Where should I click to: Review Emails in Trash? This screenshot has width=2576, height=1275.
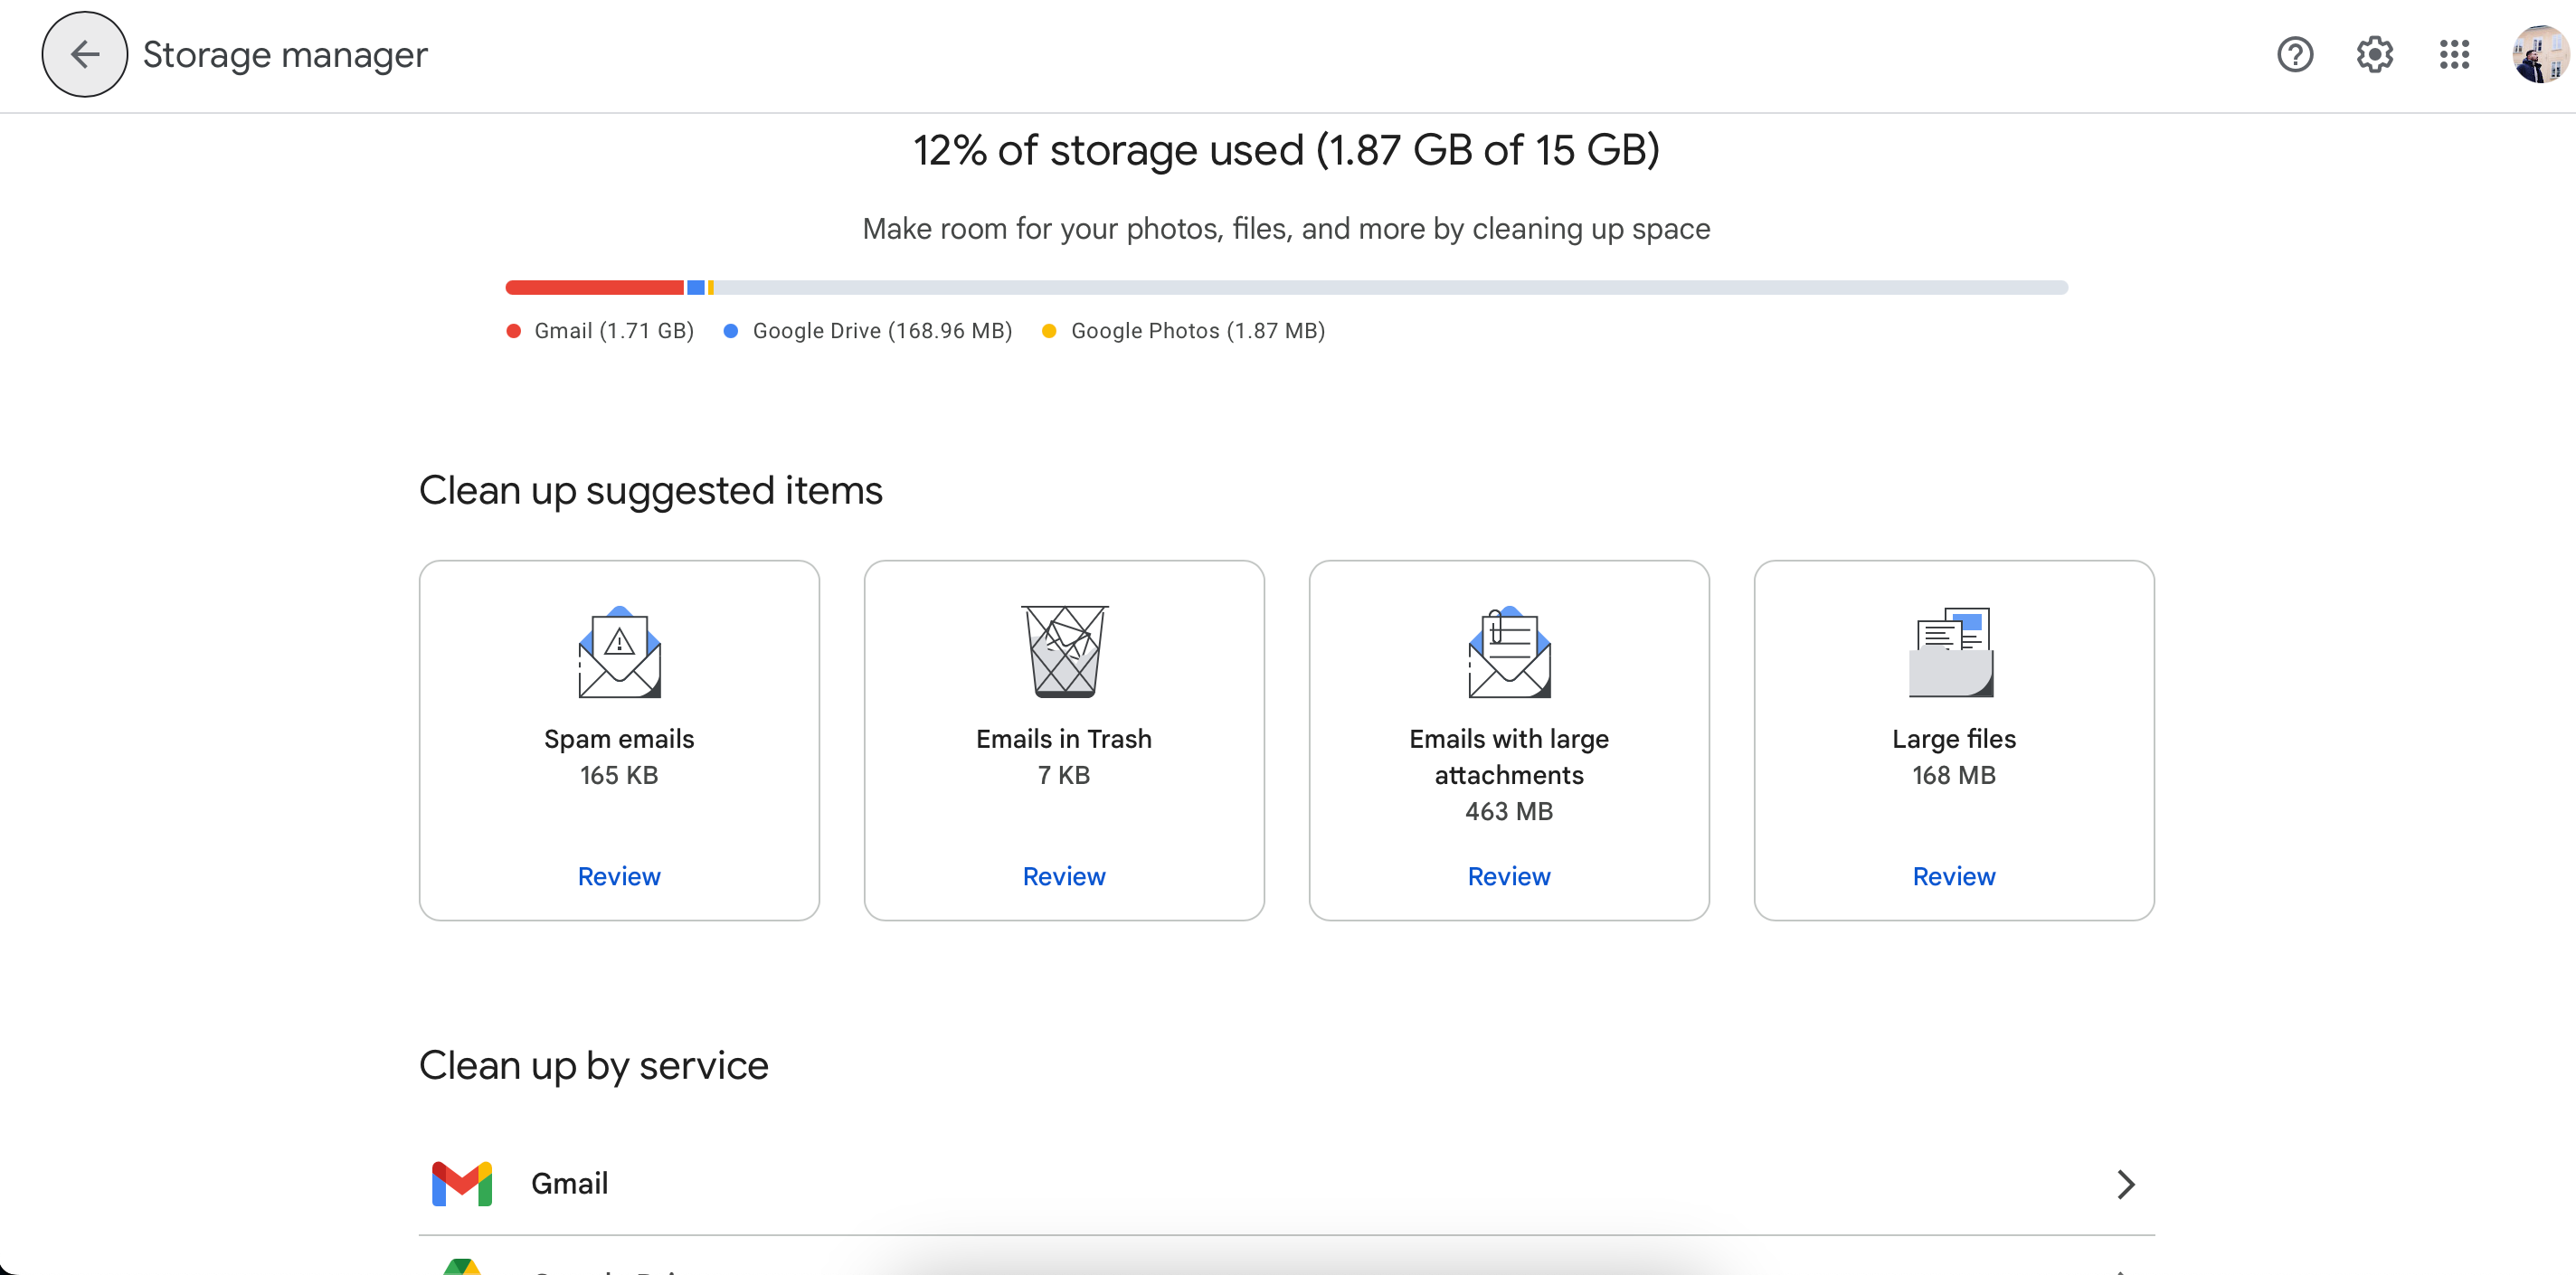[1064, 877]
